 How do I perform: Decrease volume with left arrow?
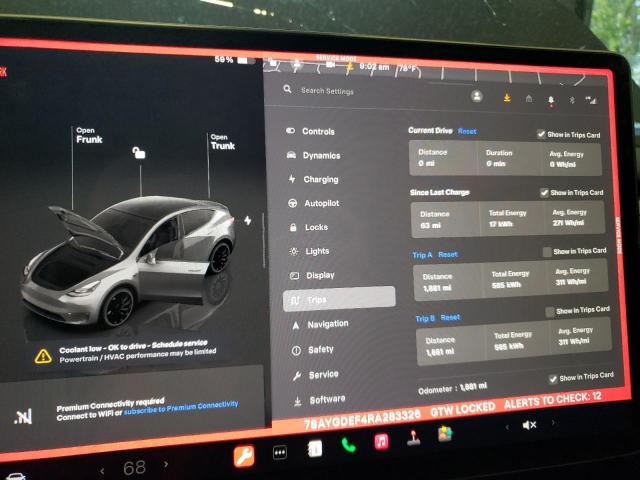point(507,427)
